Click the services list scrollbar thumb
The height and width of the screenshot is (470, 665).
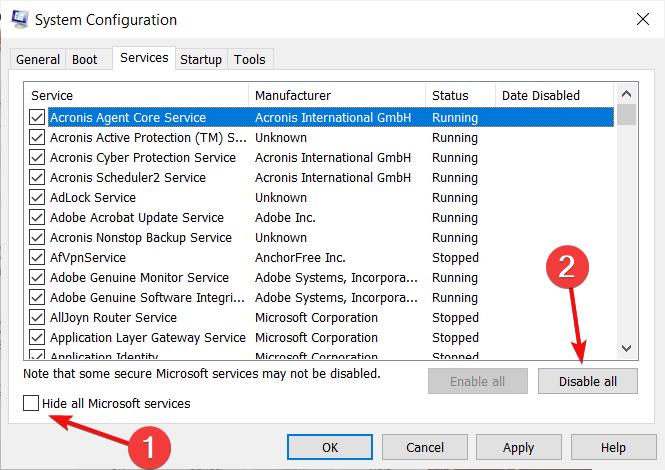pos(626,115)
